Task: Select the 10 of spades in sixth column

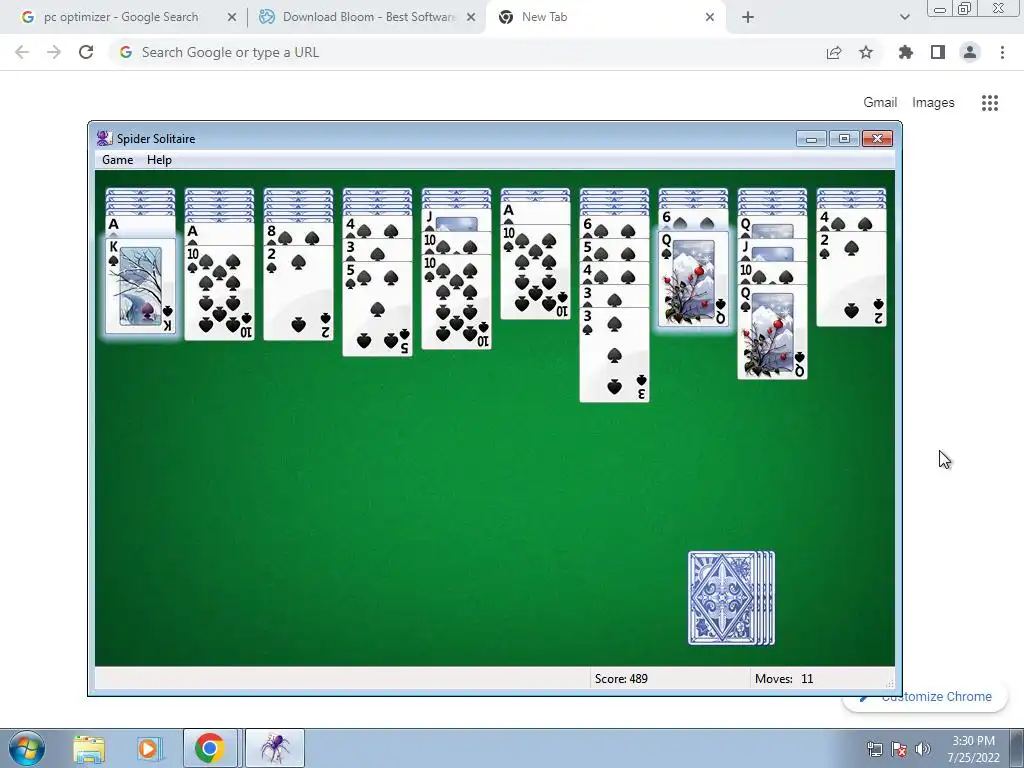Action: [536, 272]
